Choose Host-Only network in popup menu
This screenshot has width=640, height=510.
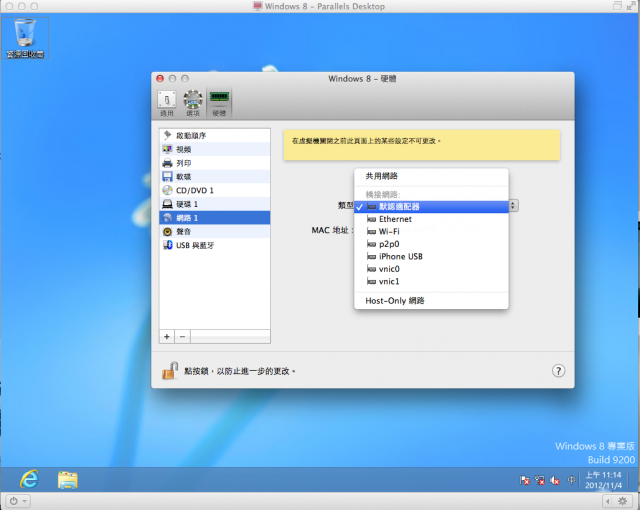pyautogui.click(x=431, y=301)
